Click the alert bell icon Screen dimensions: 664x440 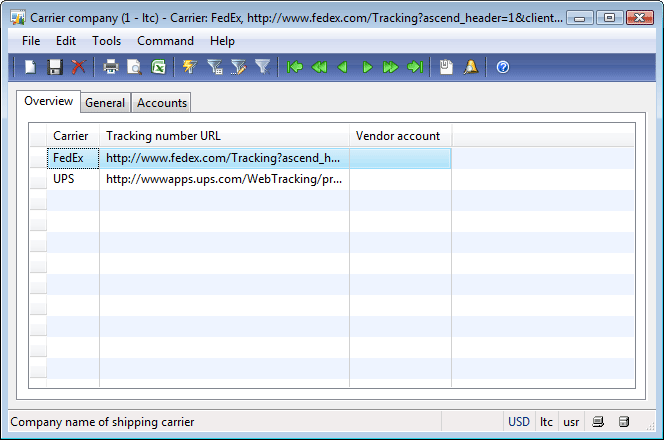(x=470, y=67)
